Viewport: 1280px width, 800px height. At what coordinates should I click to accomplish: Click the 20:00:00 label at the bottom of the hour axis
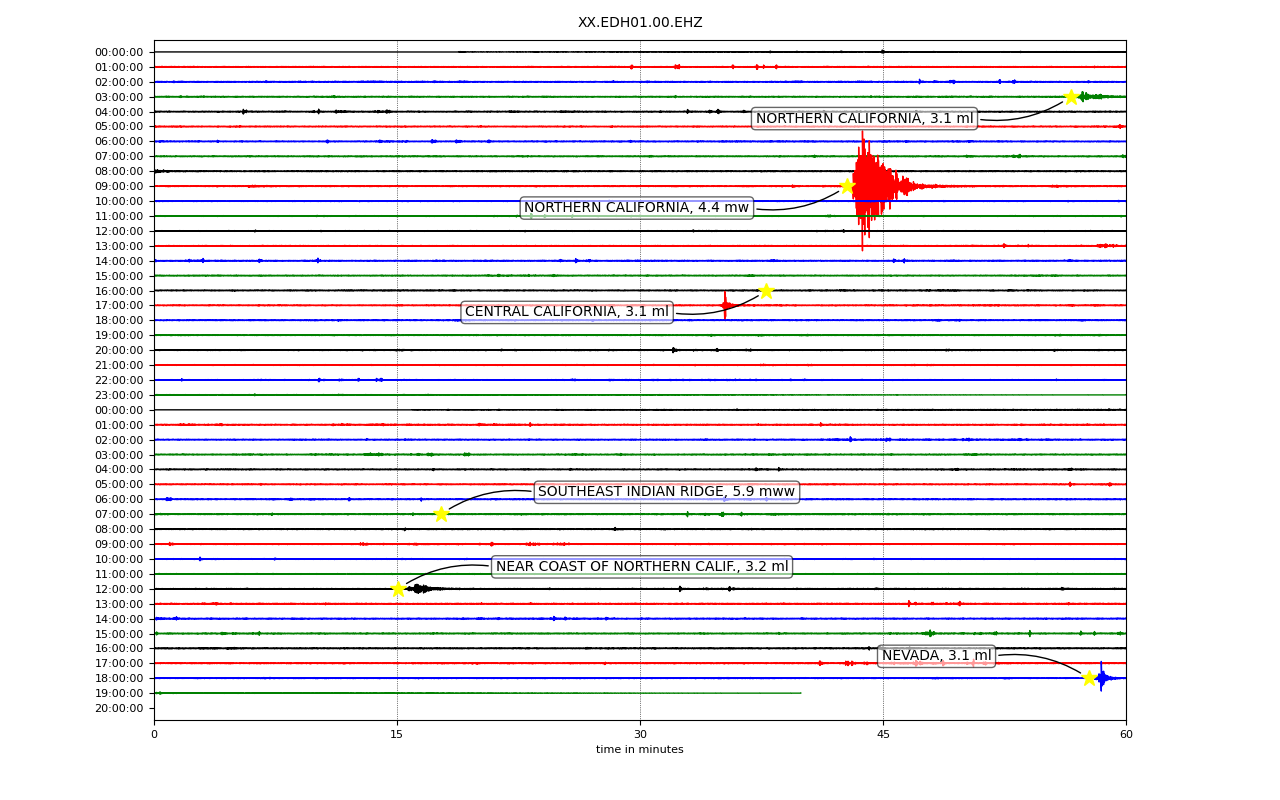tap(119, 708)
